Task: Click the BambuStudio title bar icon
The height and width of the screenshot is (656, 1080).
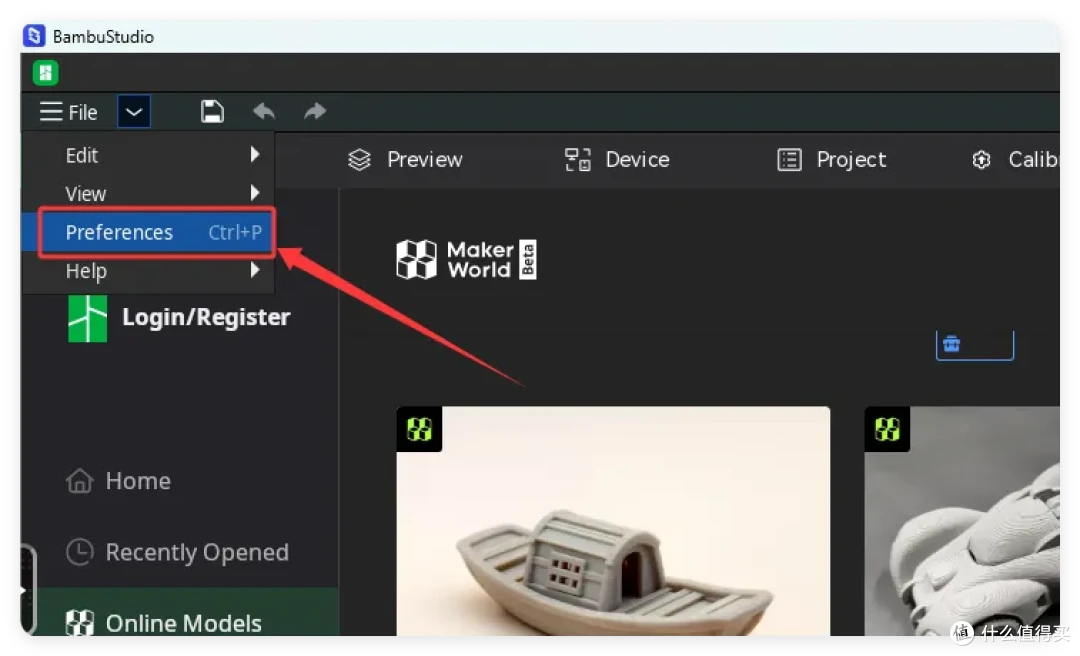Action: click(x=34, y=36)
